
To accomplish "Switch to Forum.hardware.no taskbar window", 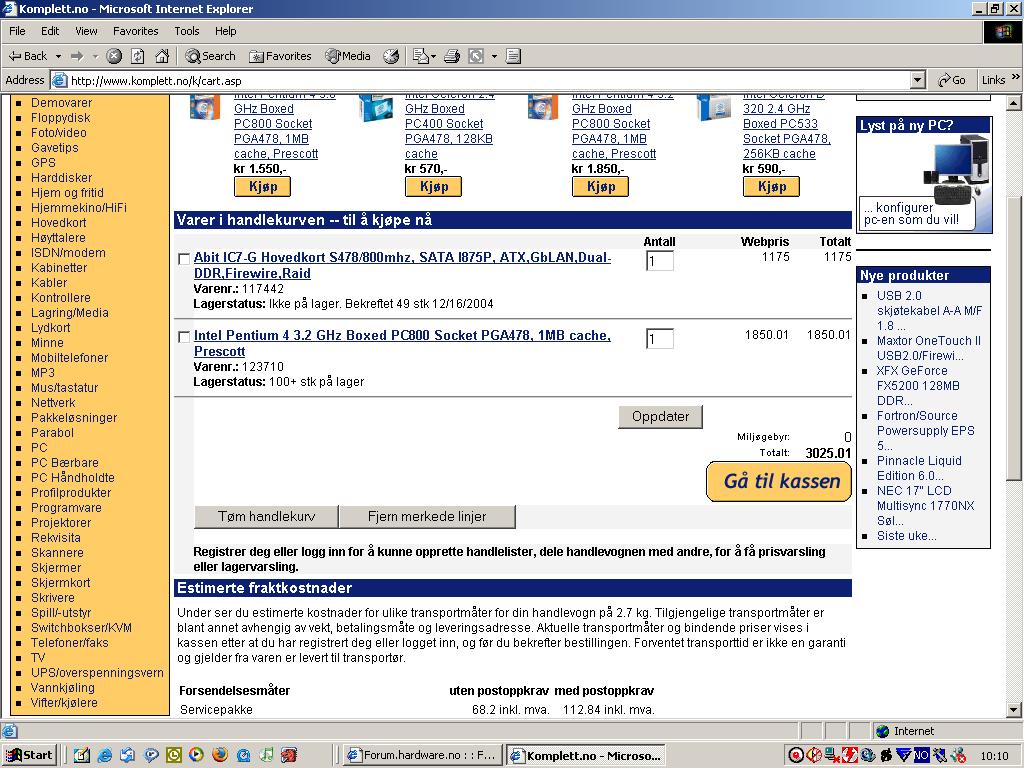I will 423,756.
